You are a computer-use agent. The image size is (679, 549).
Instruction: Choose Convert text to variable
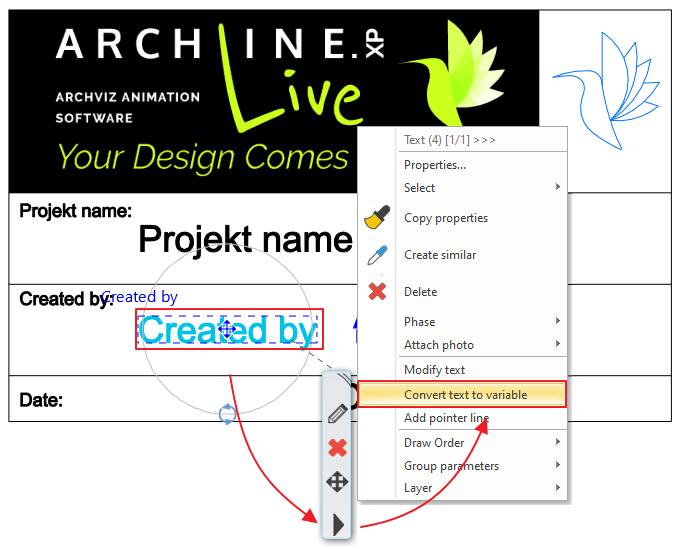pos(465,394)
